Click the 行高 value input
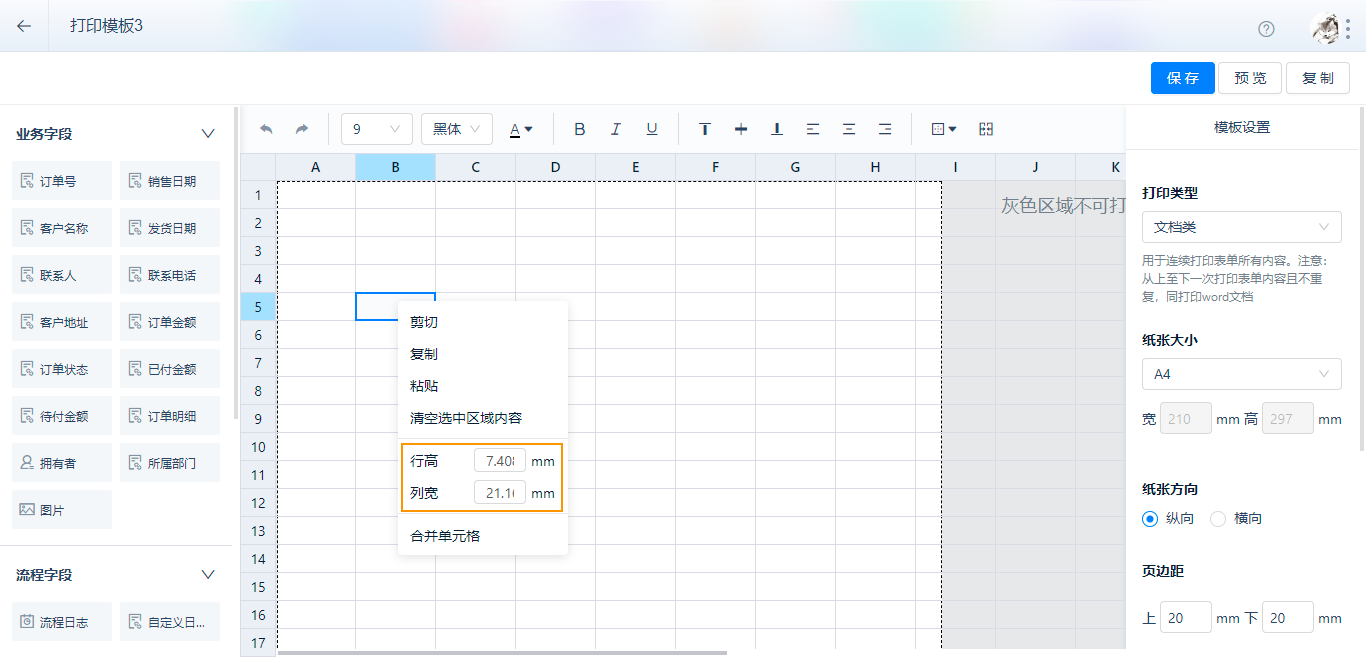This screenshot has width=1366, height=657. pos(500,461)
